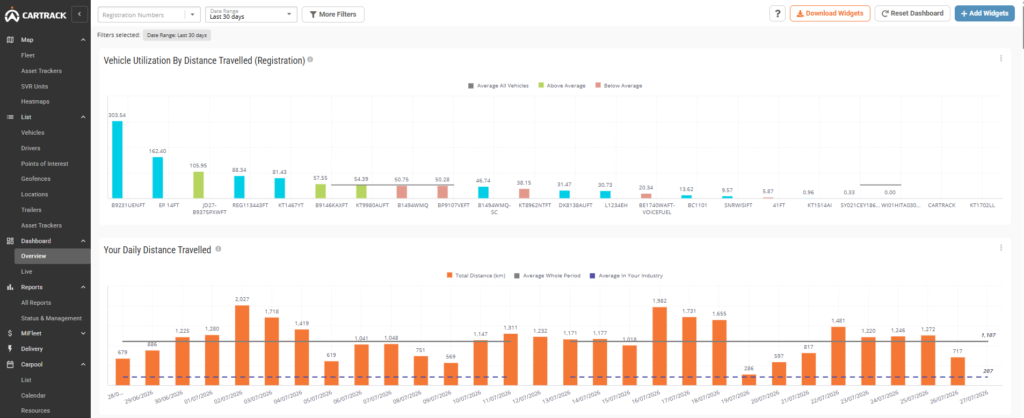Image resolution: width=1024 pixels, height=418 pixels.
Task: Open Fleet under Map
Action: [x=27, y=56]
